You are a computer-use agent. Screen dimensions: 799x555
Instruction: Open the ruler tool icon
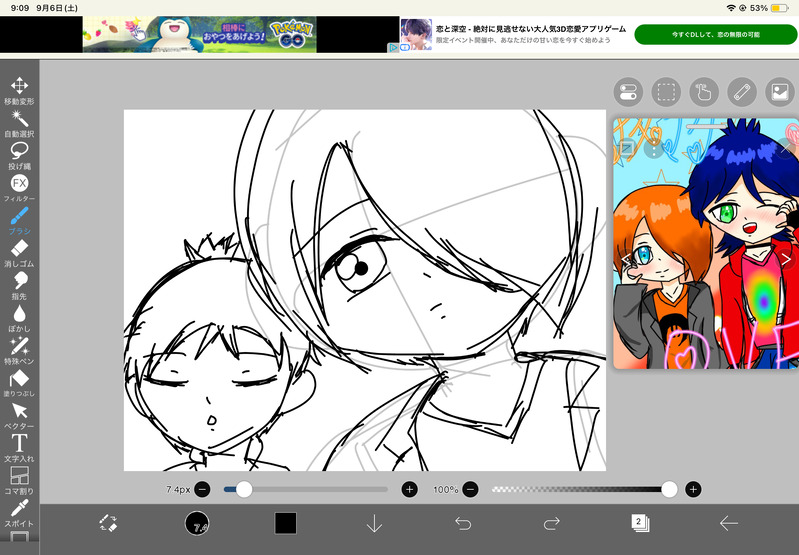[x=741, y=92]
